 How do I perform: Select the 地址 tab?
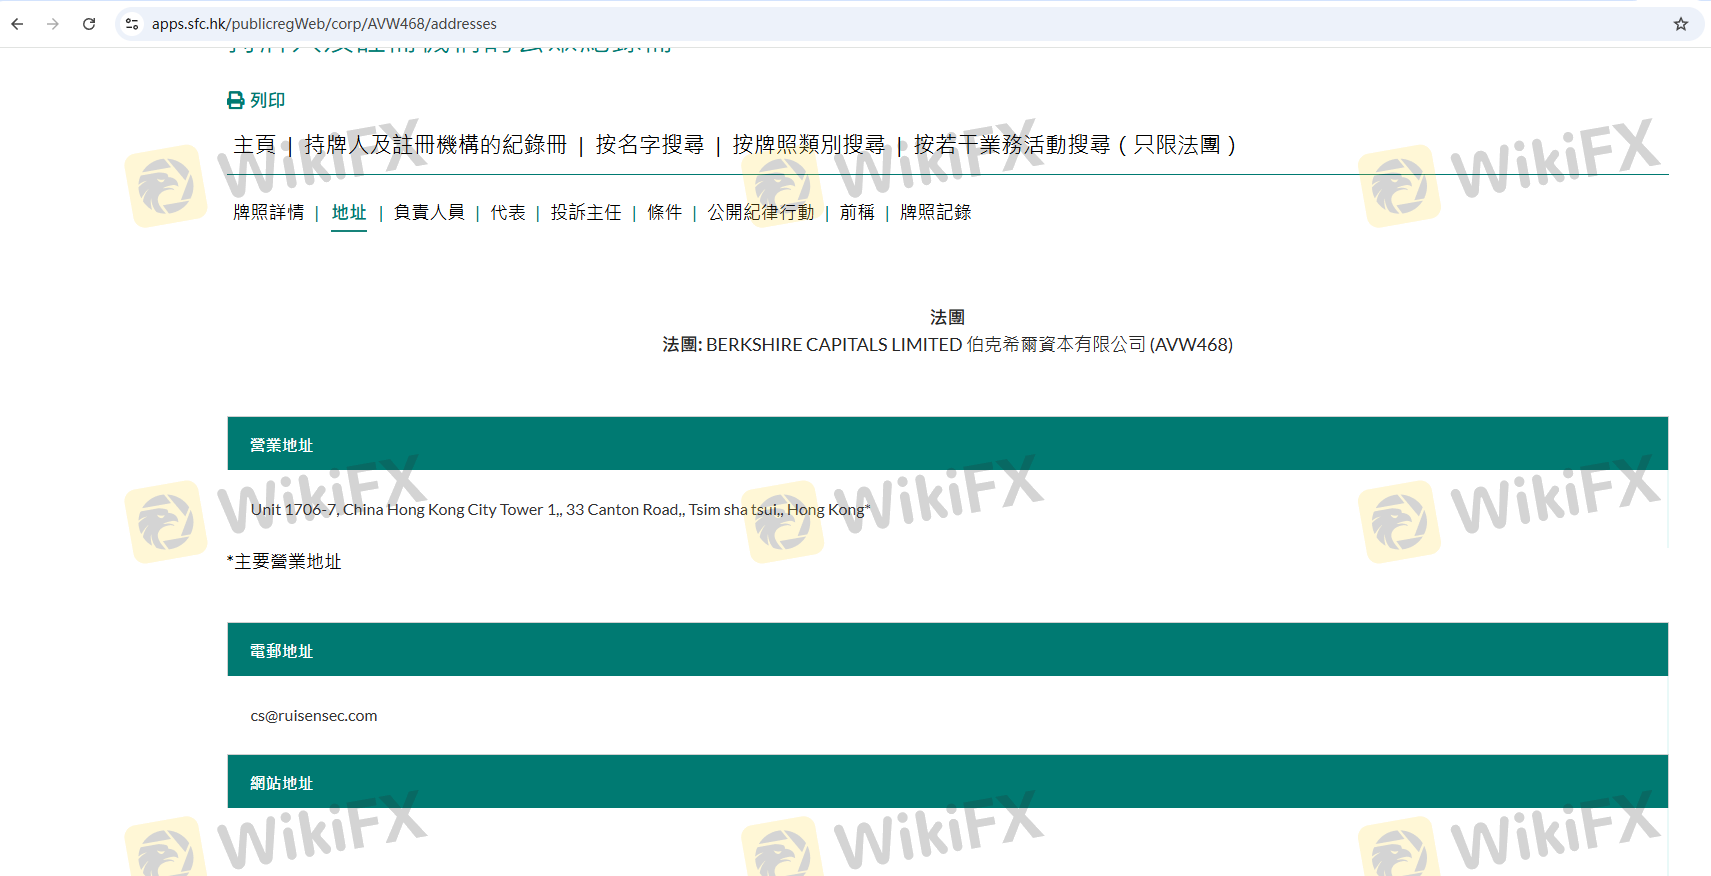pyautogui.click(x=349, y=212)
